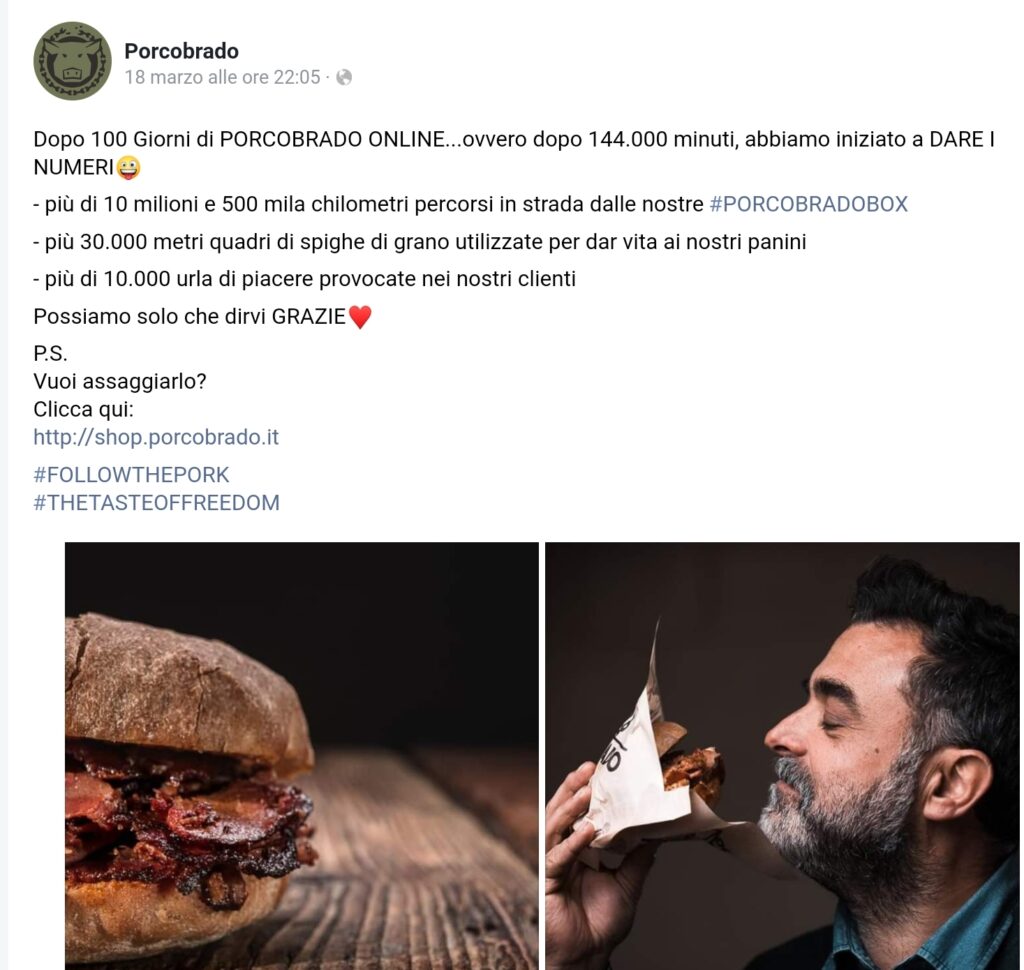
Task: Click the 'Clicca qui:' text
Action: [83, 410]
